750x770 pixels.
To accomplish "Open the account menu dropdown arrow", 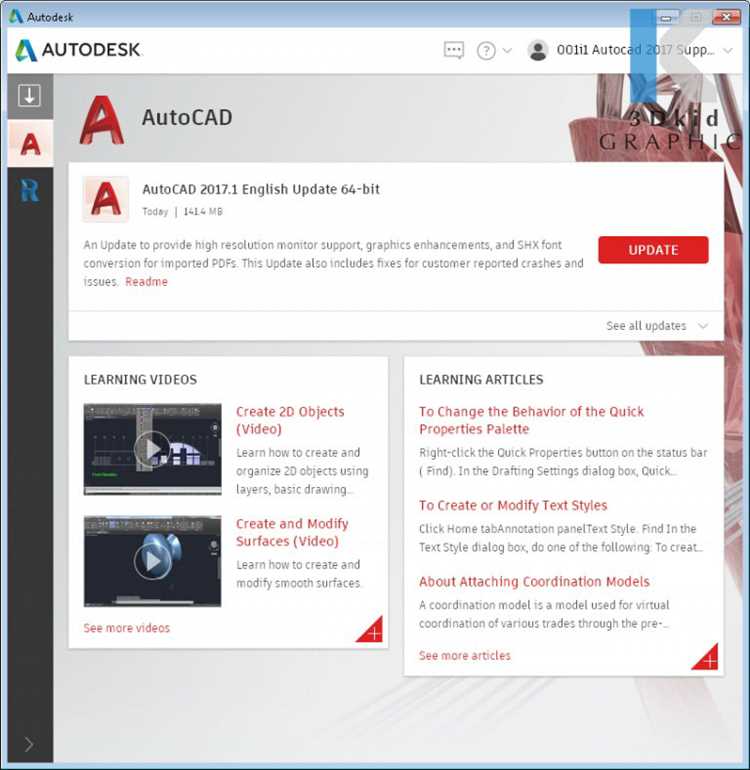I will point(728,51).
